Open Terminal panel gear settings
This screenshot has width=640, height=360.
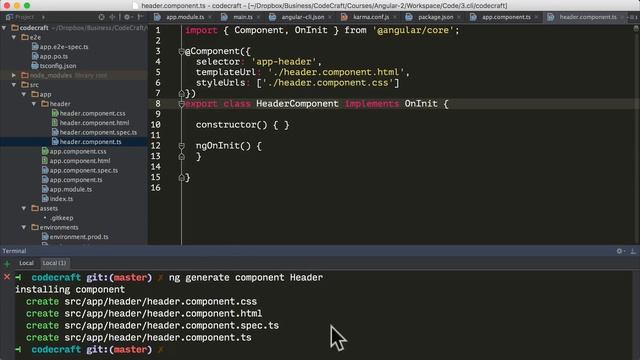[x=620, y=251]
